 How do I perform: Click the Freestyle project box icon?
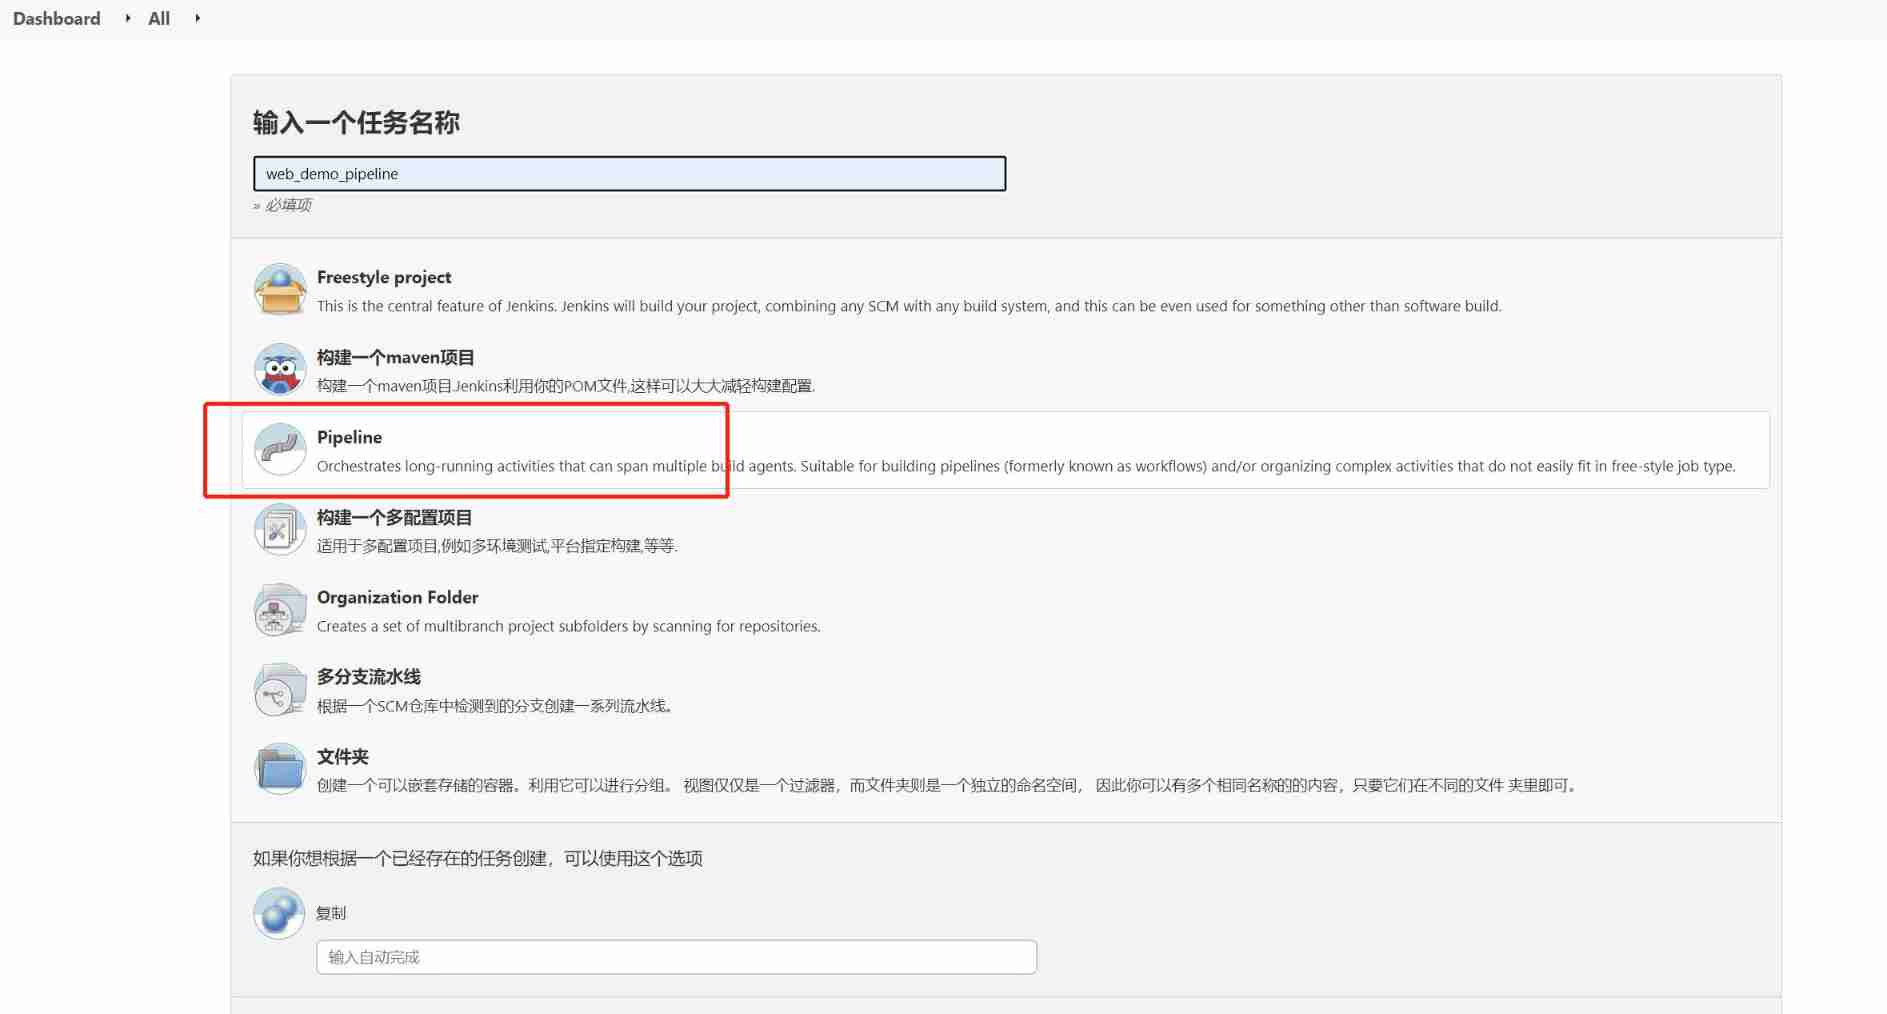pos(280,290)
